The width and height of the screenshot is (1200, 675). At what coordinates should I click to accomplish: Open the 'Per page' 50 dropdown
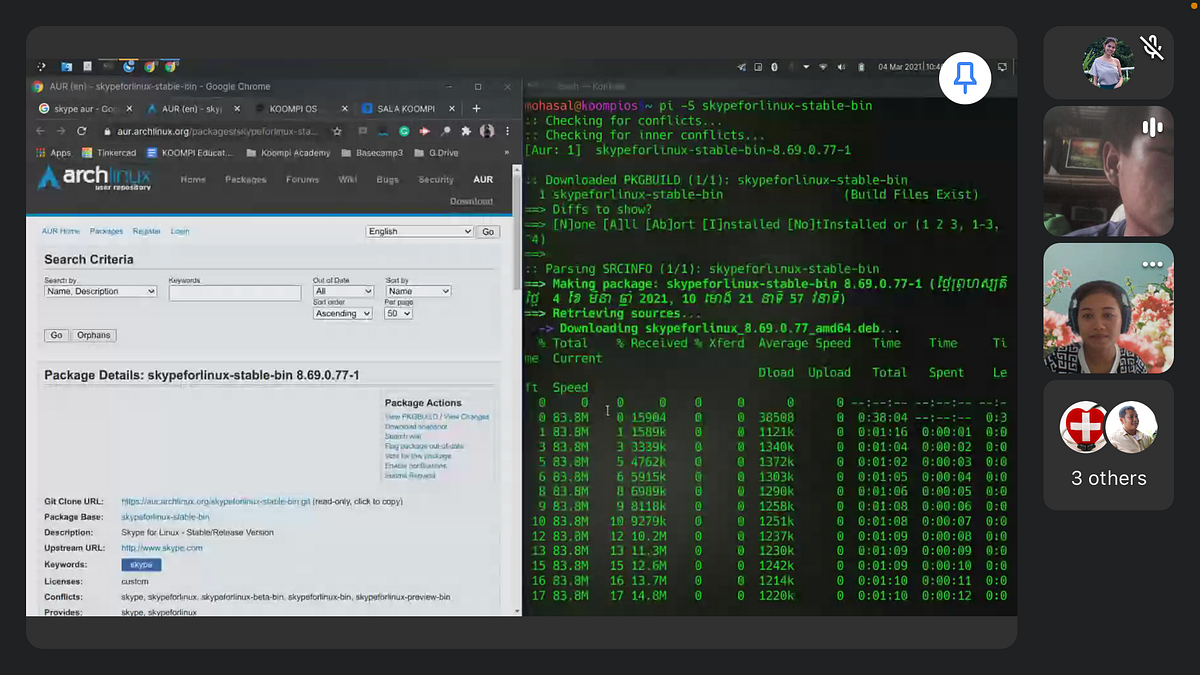click(x=398, y=313)
